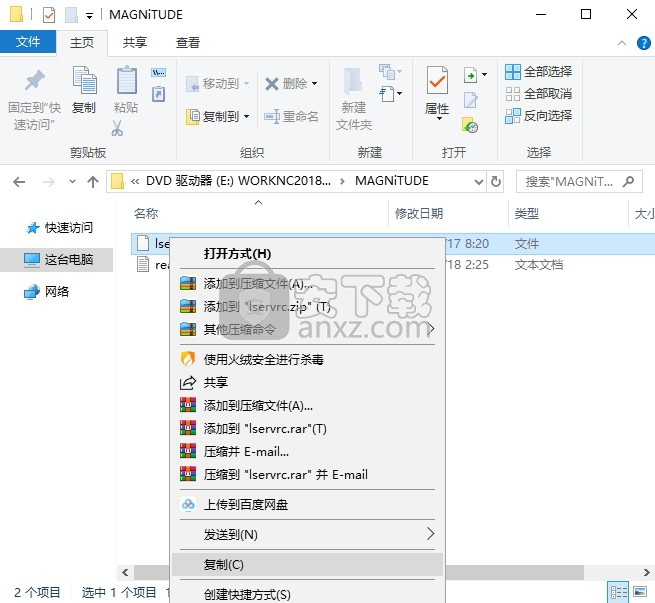Click the Paste shortcut icon
655x603 pixels.
158,94
